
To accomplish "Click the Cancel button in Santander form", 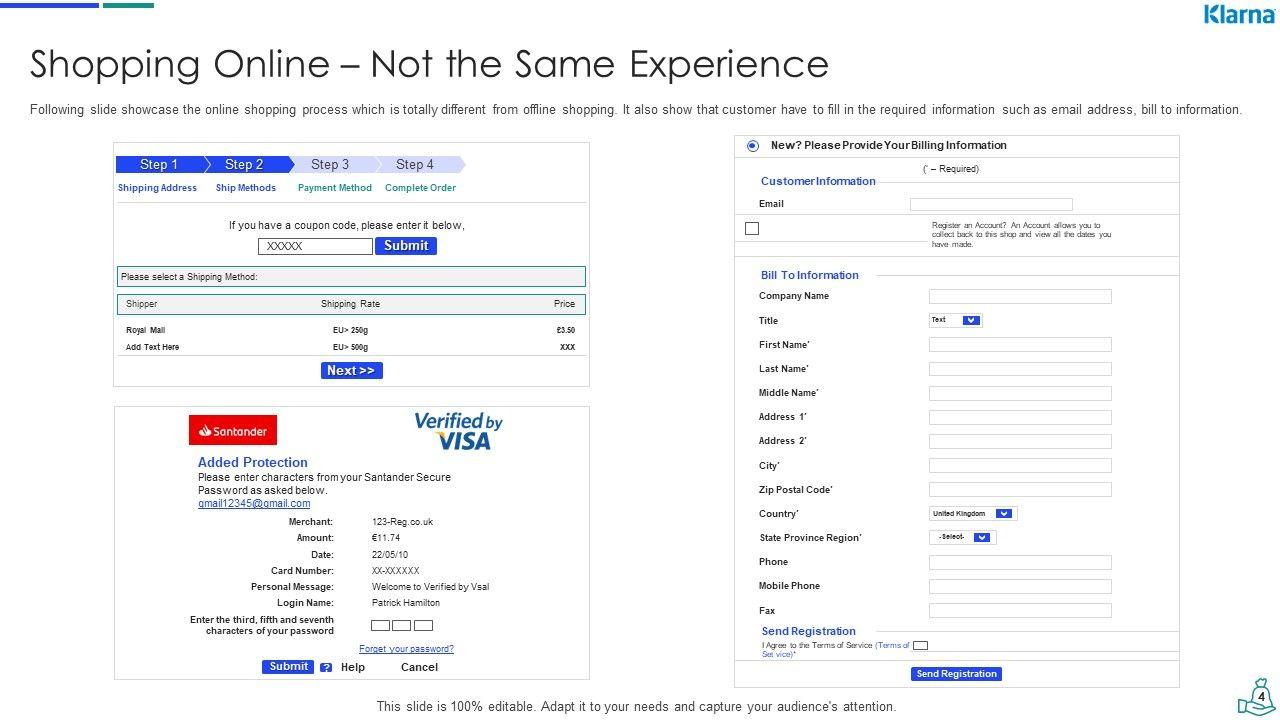I will (x=419, y=667).
